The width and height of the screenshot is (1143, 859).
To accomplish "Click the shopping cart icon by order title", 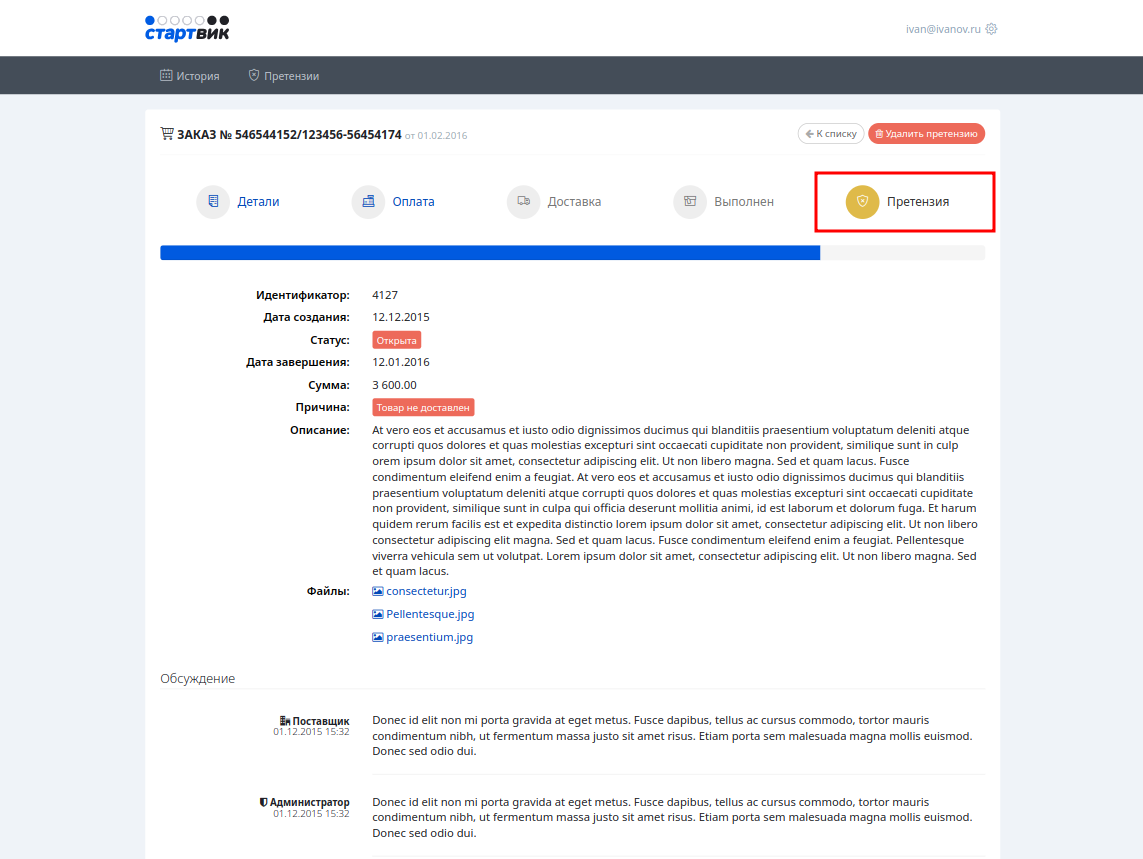I will pyautogui.click(x=167, y=134).
